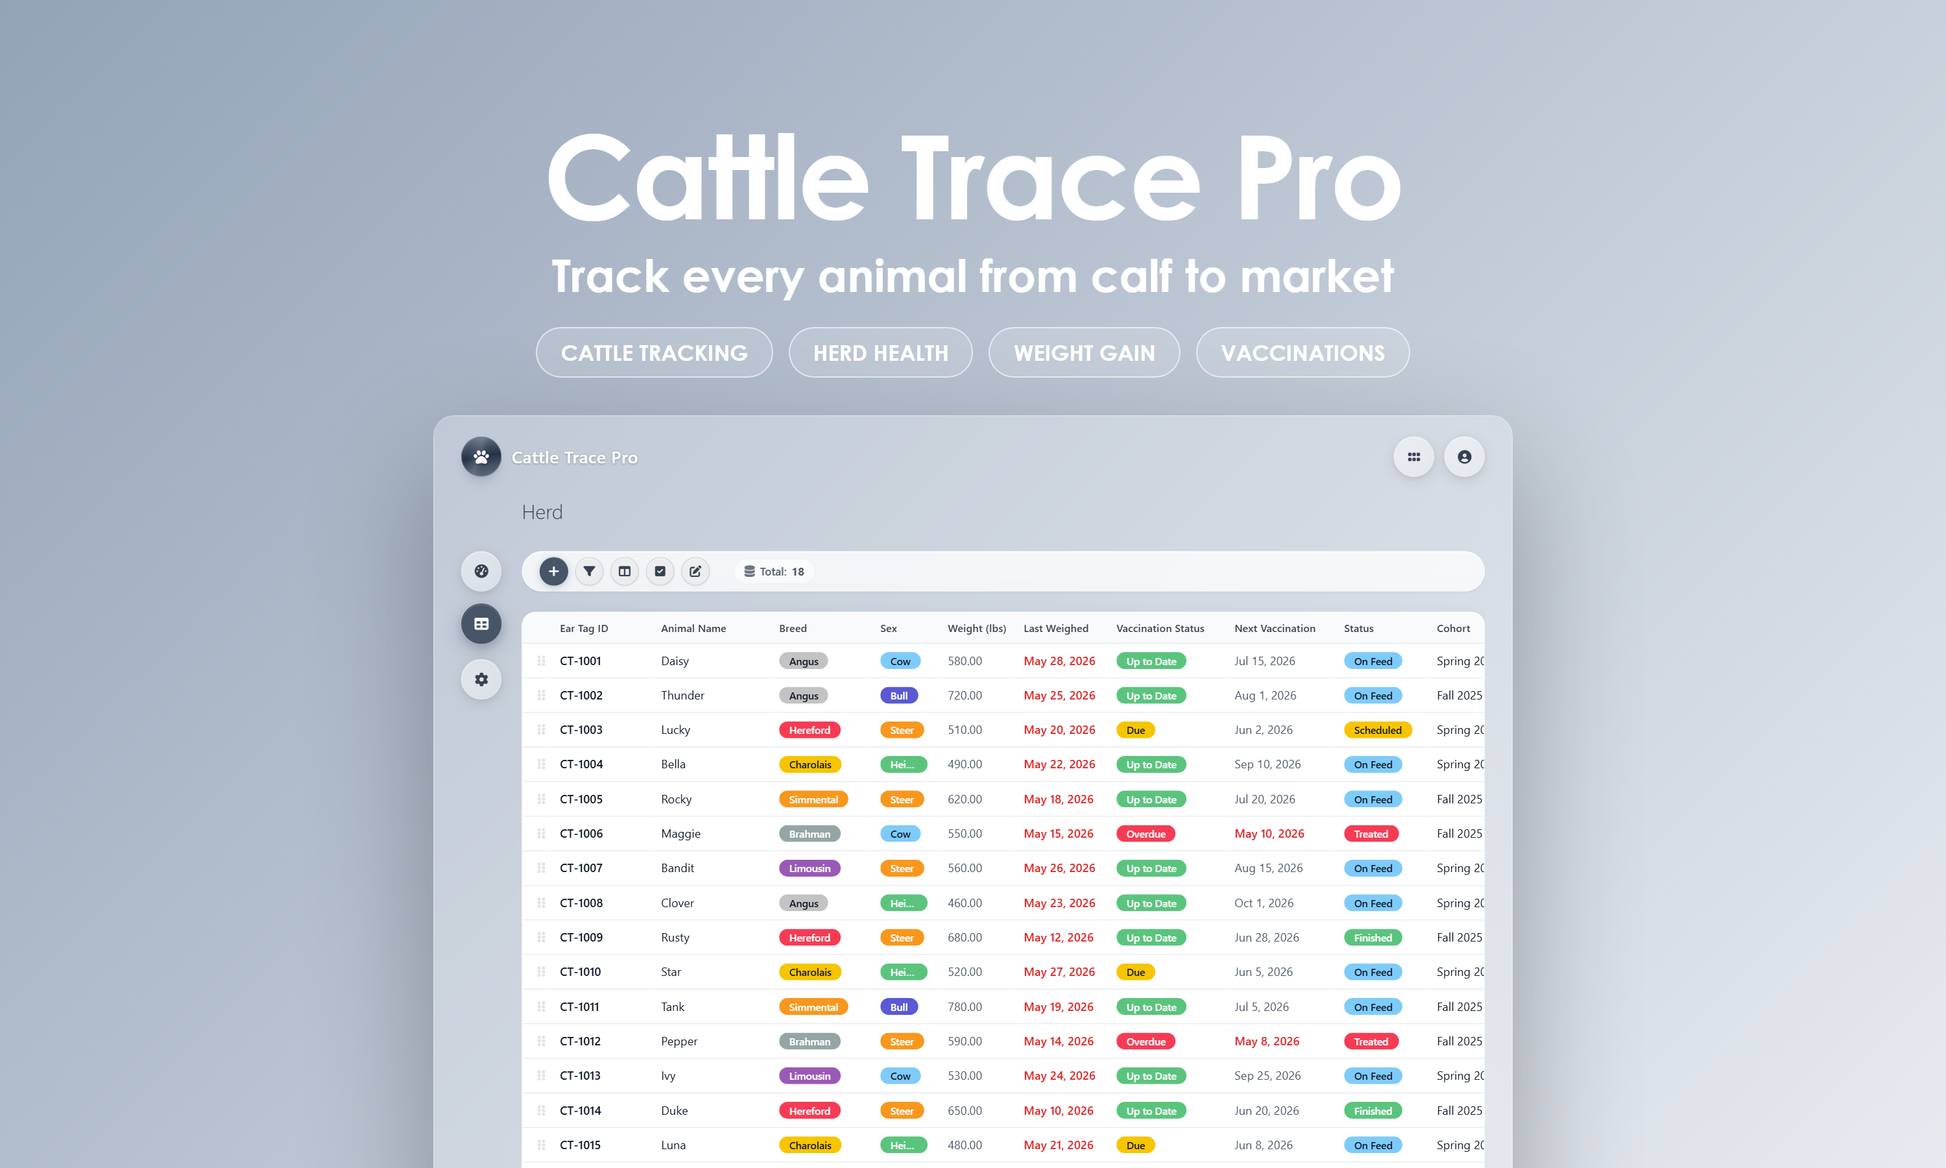
Task: Toggle the select rows checkbox tool
Action: click(660, 571)
